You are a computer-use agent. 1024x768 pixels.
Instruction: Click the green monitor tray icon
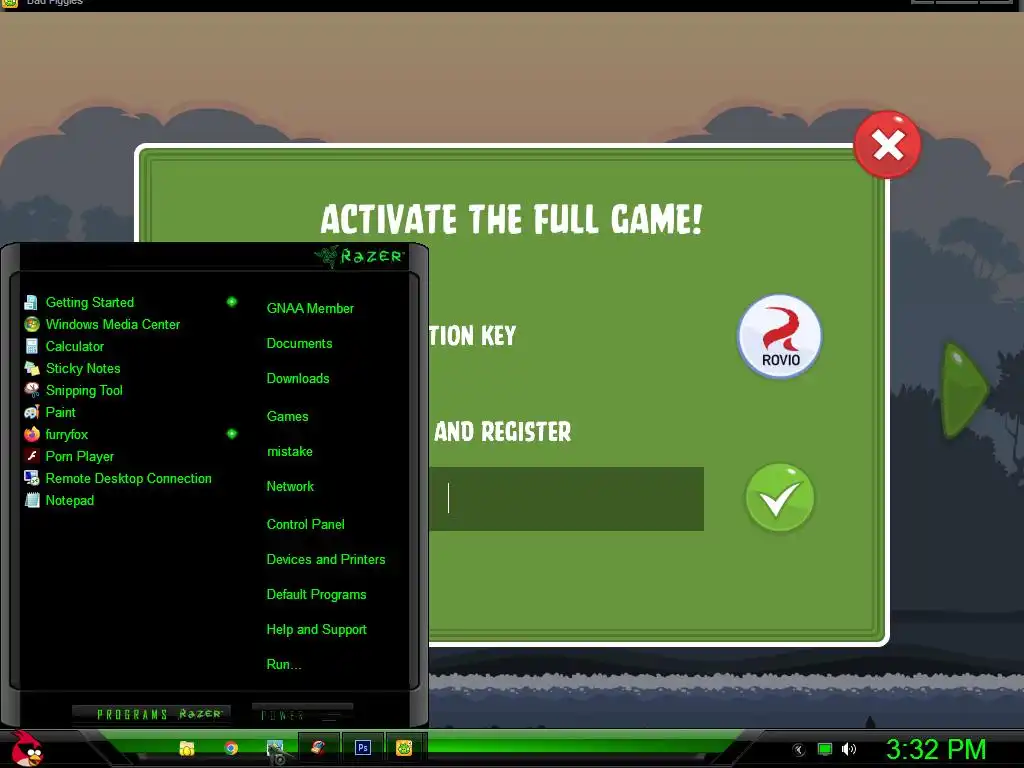(x=825, y=749)
